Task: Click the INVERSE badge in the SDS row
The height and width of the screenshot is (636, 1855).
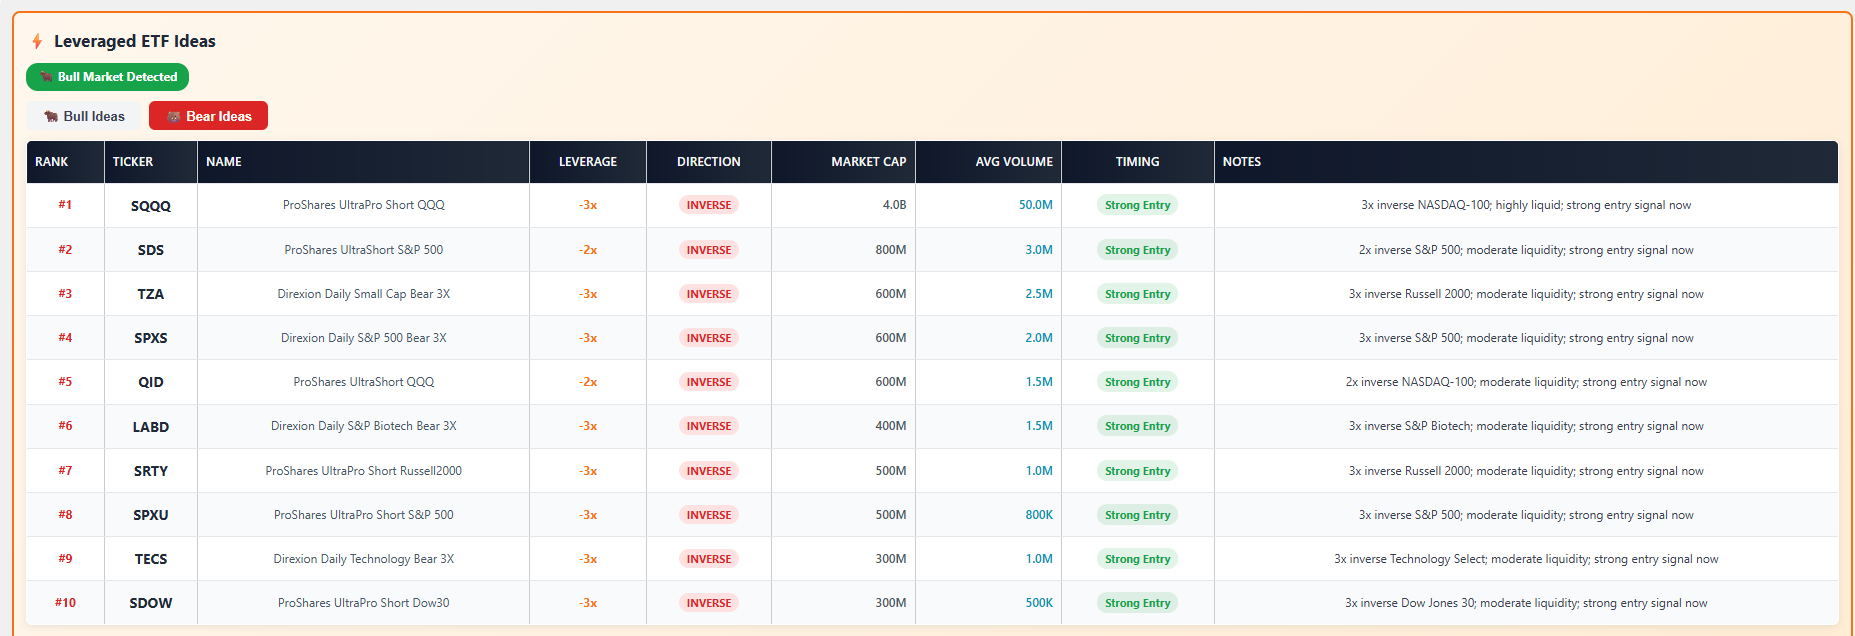Action: 708,250
